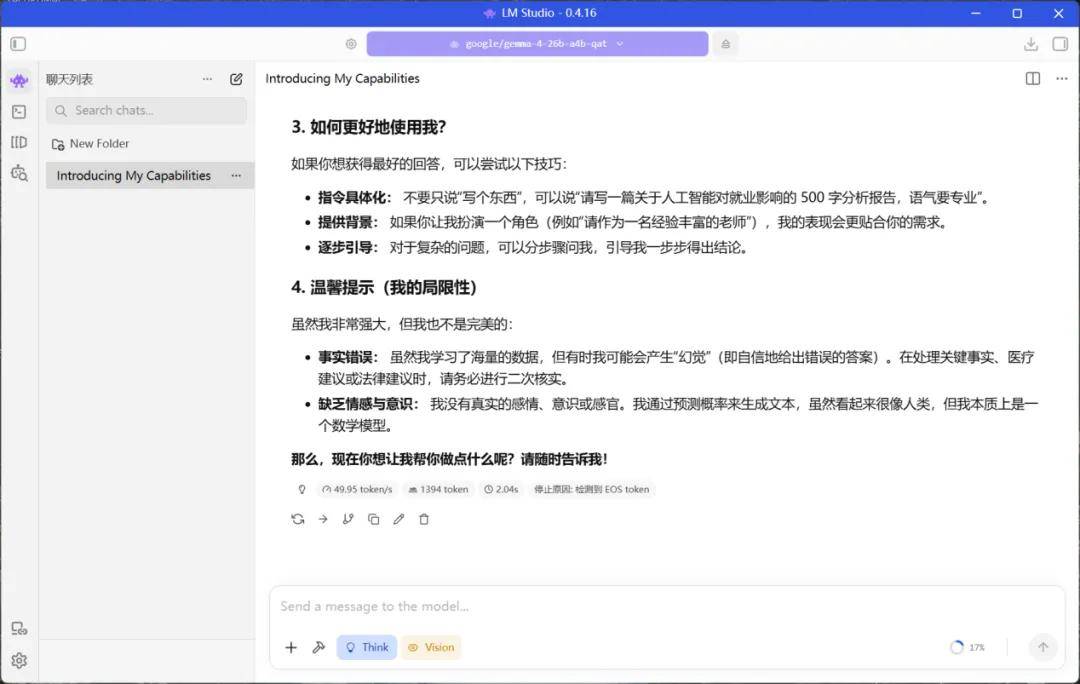
Task: Click heading 3. 如何更好地使用我?
Action: pyautogui.click(x=368, y=127)
